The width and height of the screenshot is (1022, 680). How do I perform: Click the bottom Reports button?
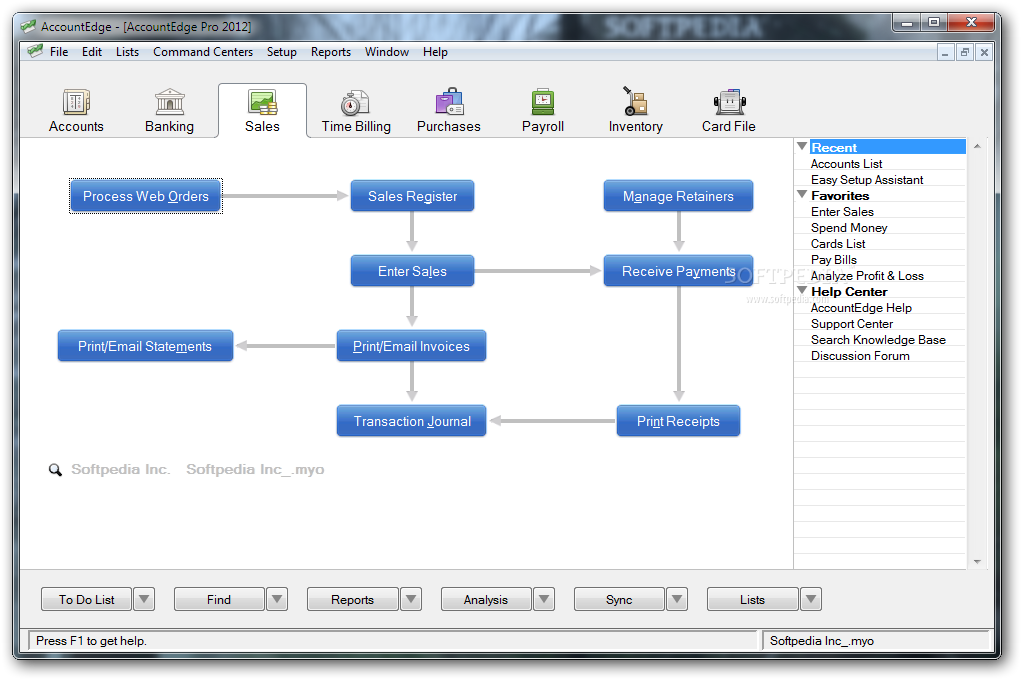(353, 599)
